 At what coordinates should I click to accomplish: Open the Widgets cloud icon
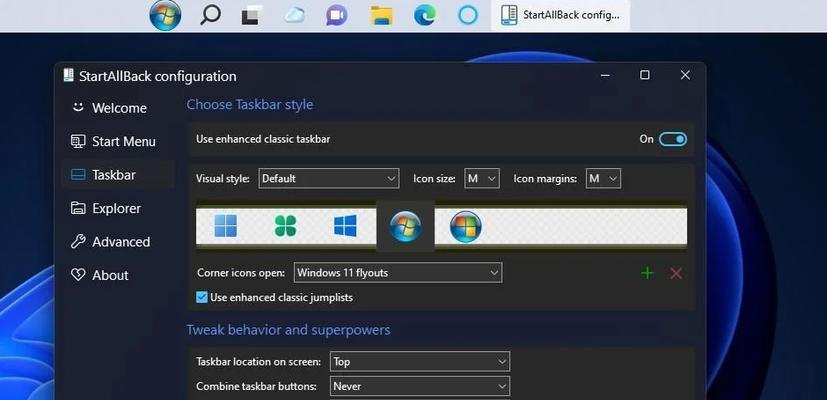click(295, 15)
